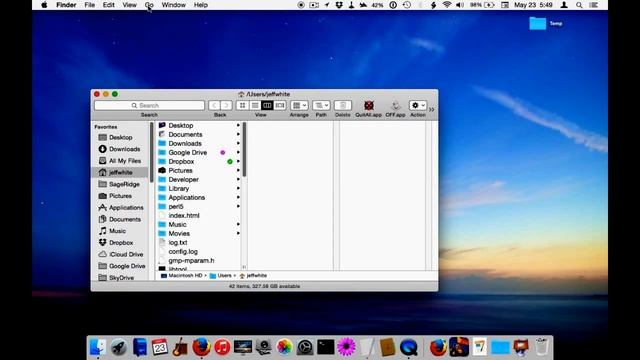Select Pictures in Favorites sidebar
The width and height of the screenshot is (640, 360).
pos(120,196)
